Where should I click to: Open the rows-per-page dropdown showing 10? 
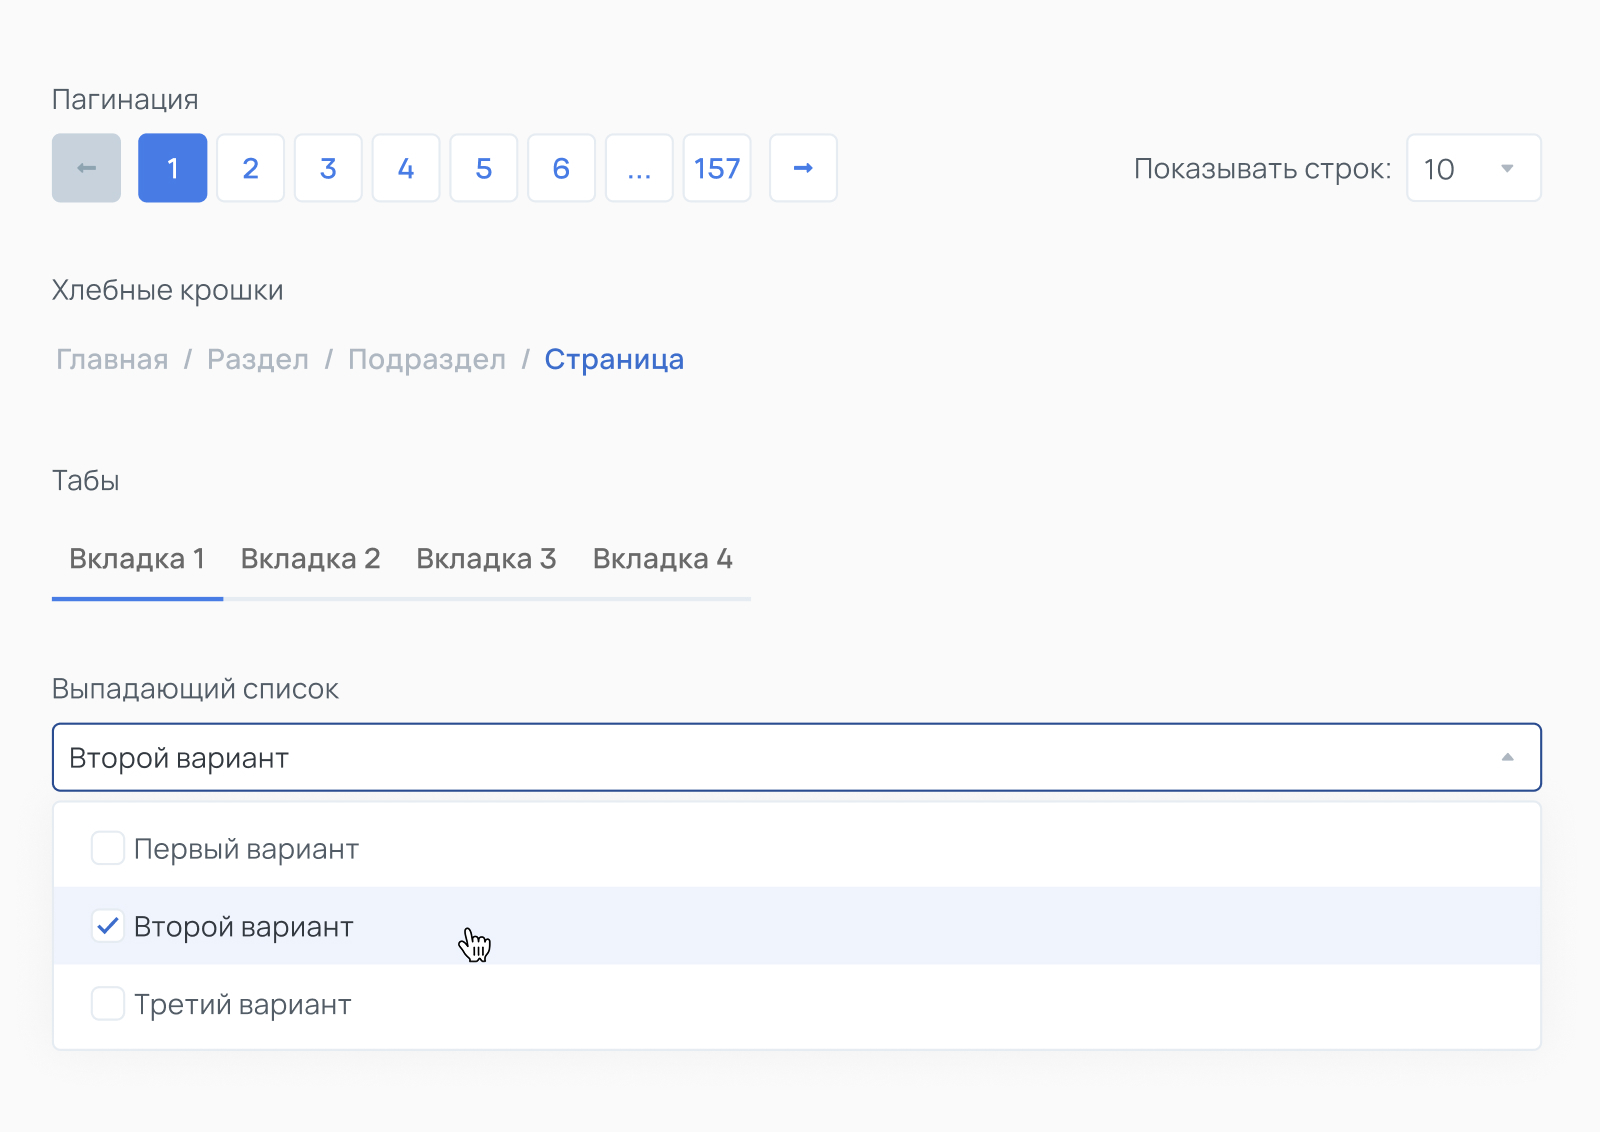1474,168
